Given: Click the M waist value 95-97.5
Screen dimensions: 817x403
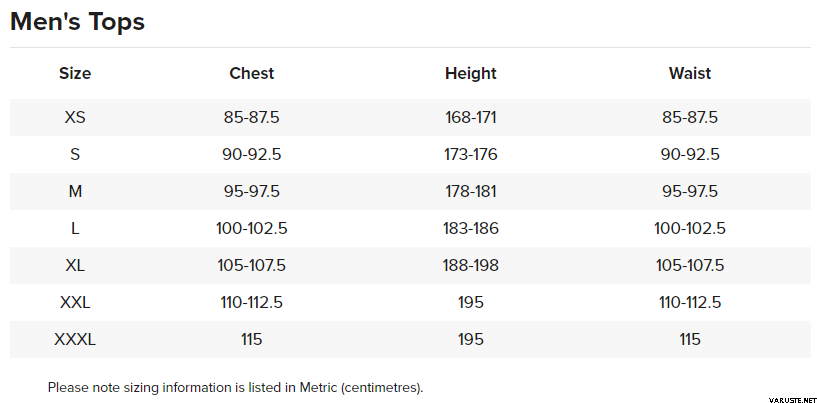Looking at the screenshot, I should point(690,191).
